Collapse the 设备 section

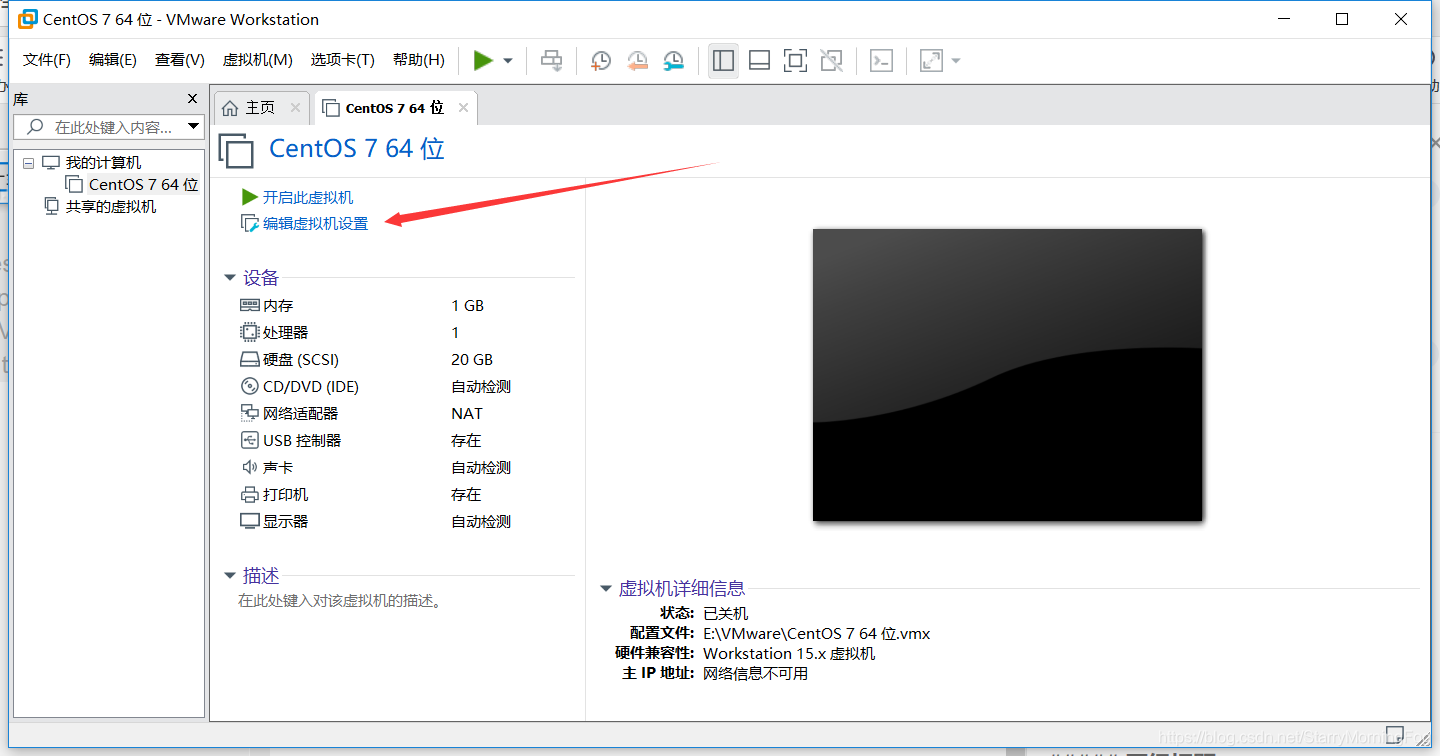pyautogui.click(x=230, y=278)
